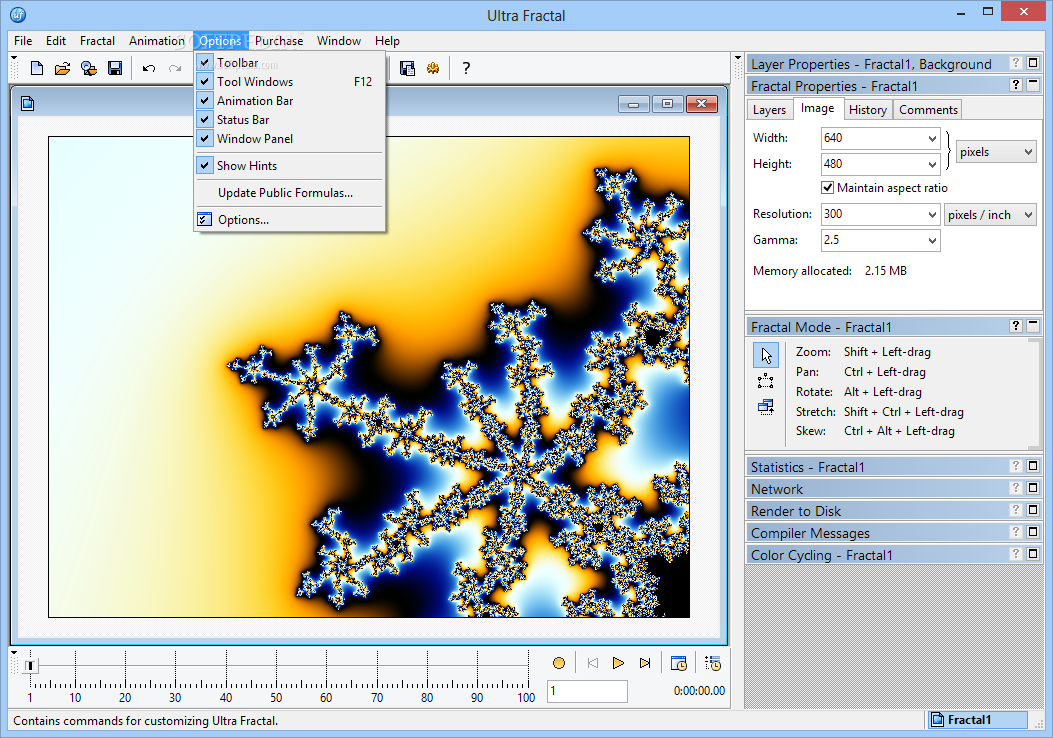
Task: Disable Show Hints option
Action: [289, 165]
